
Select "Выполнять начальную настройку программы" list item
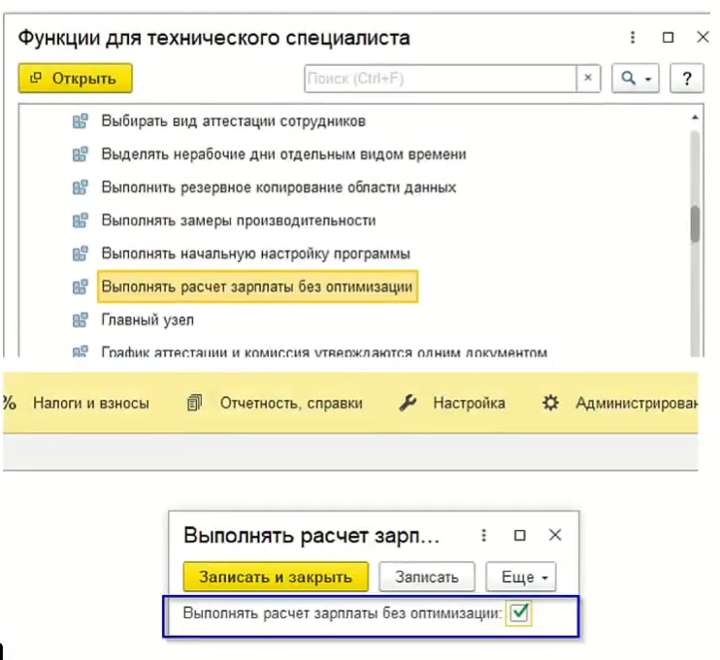[x=256, y=253]
